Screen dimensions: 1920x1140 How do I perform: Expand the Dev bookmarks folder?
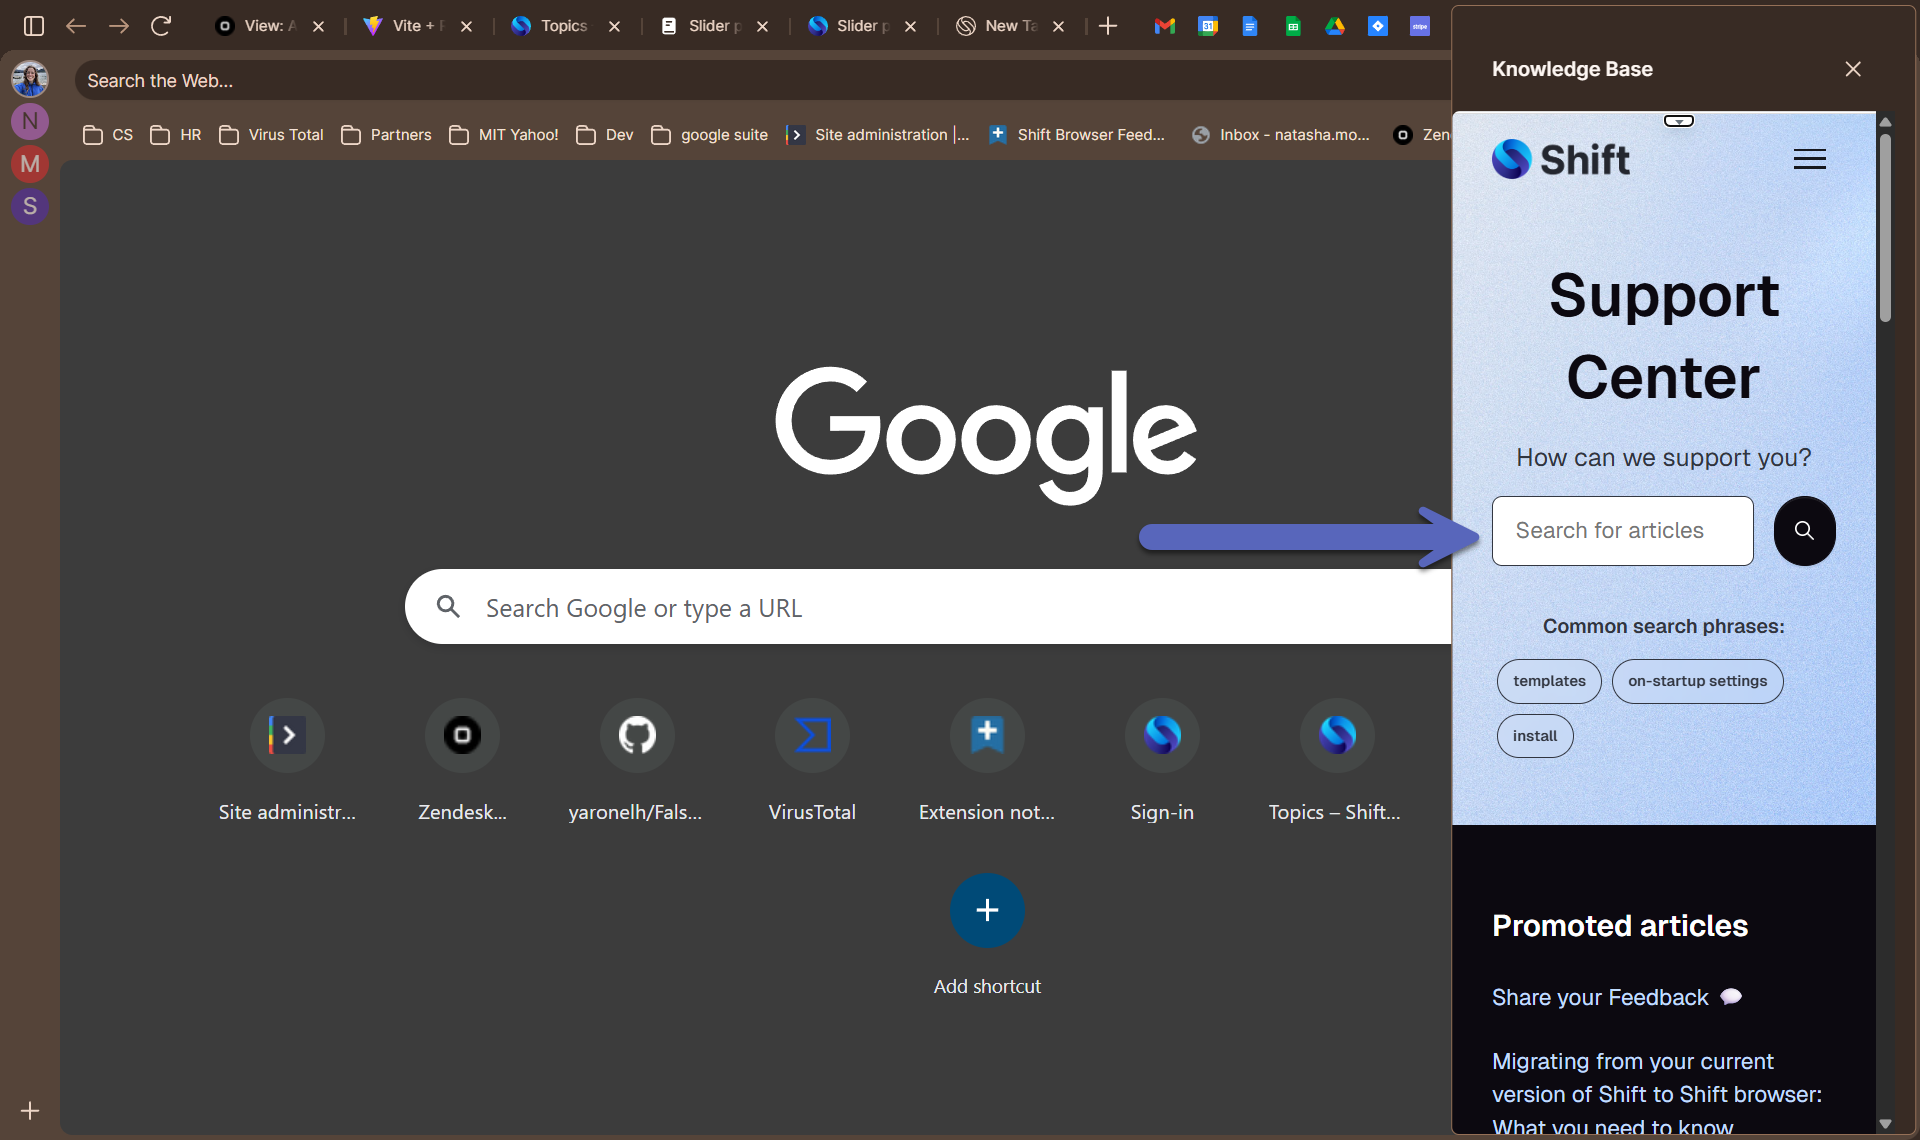(605, 135)
